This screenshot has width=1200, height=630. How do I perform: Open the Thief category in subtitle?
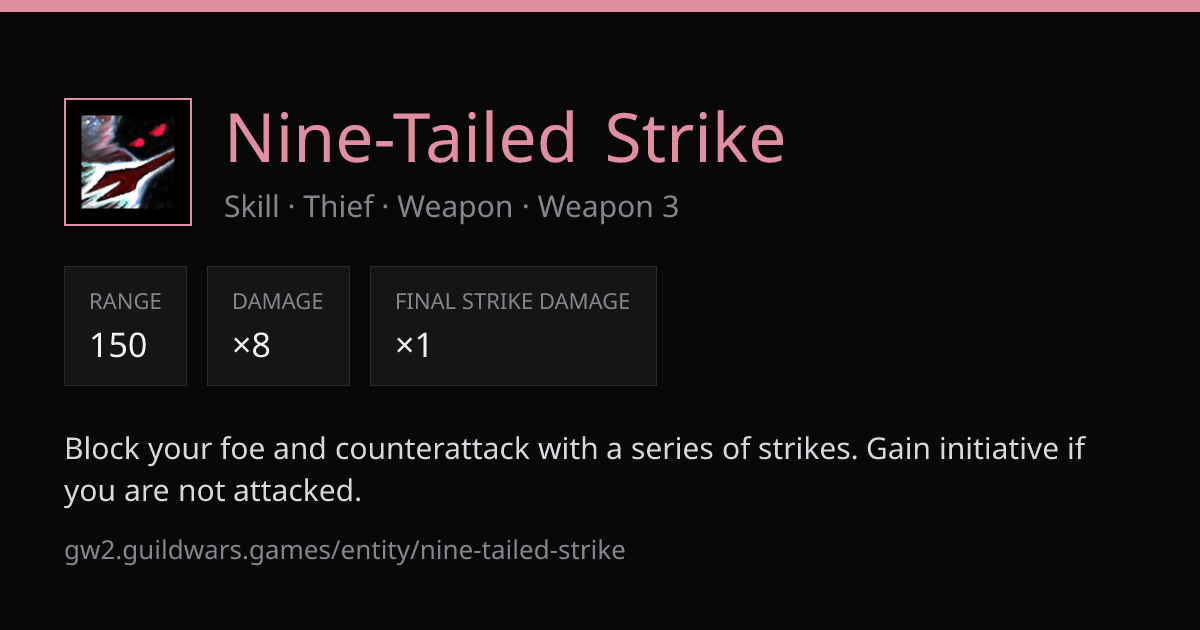[338, 207]
